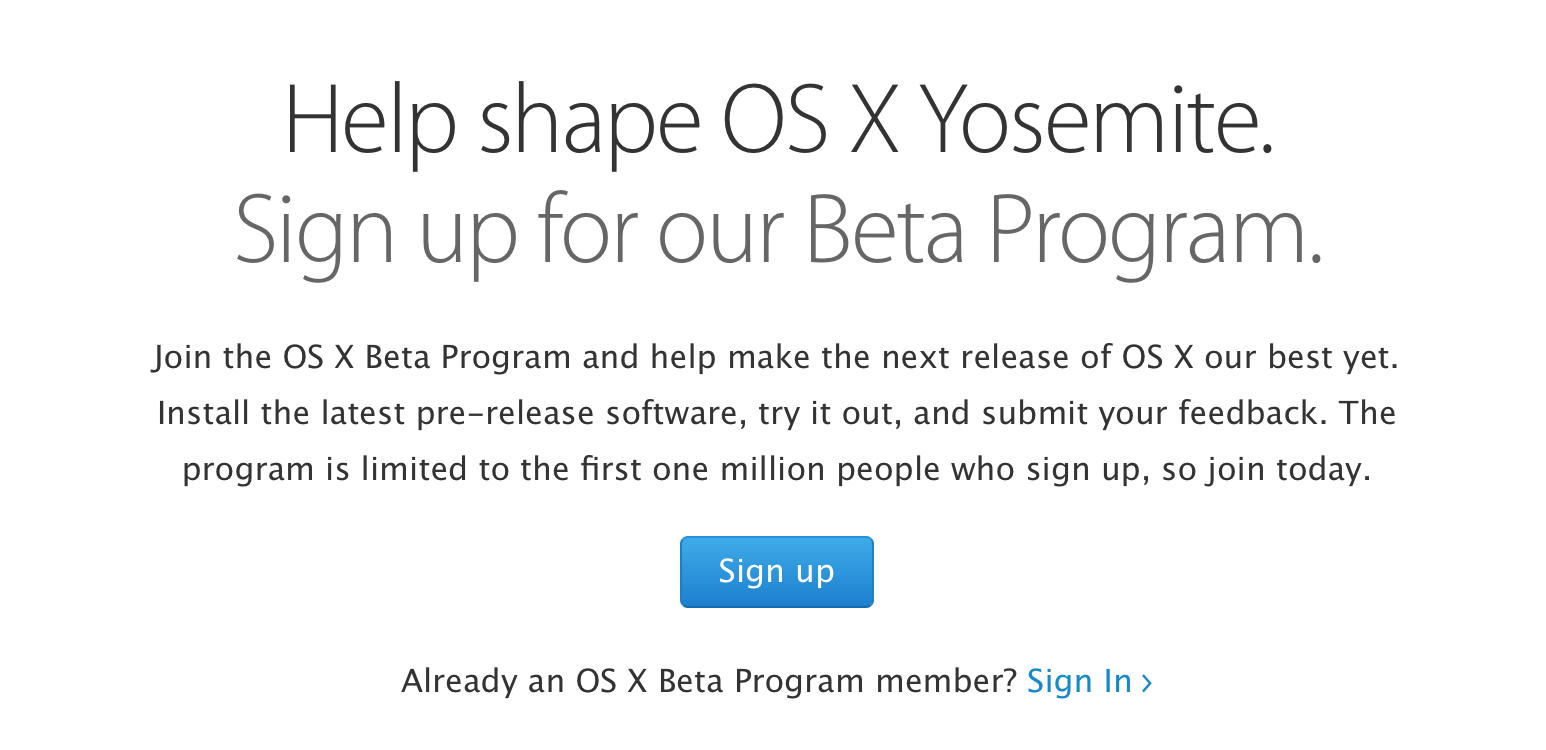Click the blue Sign up button
The image size is (1546, 750).
tap(776, 572)
